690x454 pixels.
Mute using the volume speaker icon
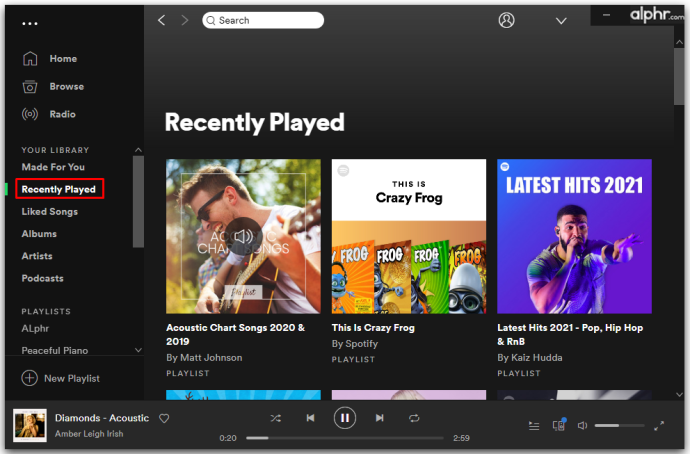[582, 425]
